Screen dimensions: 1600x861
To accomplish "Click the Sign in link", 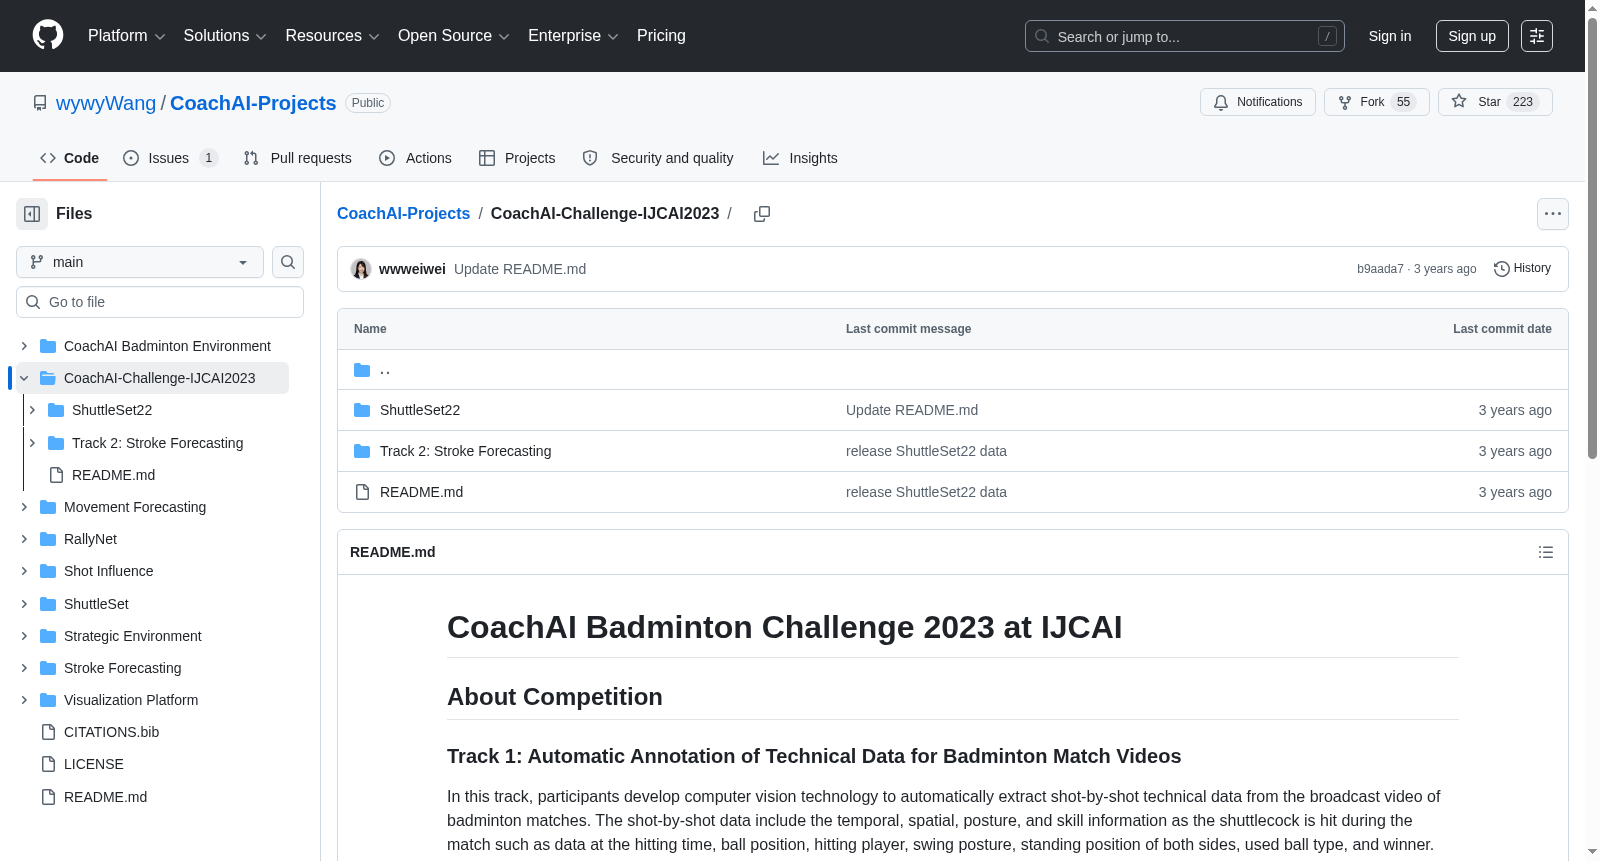I will (x=1390, y=36).
